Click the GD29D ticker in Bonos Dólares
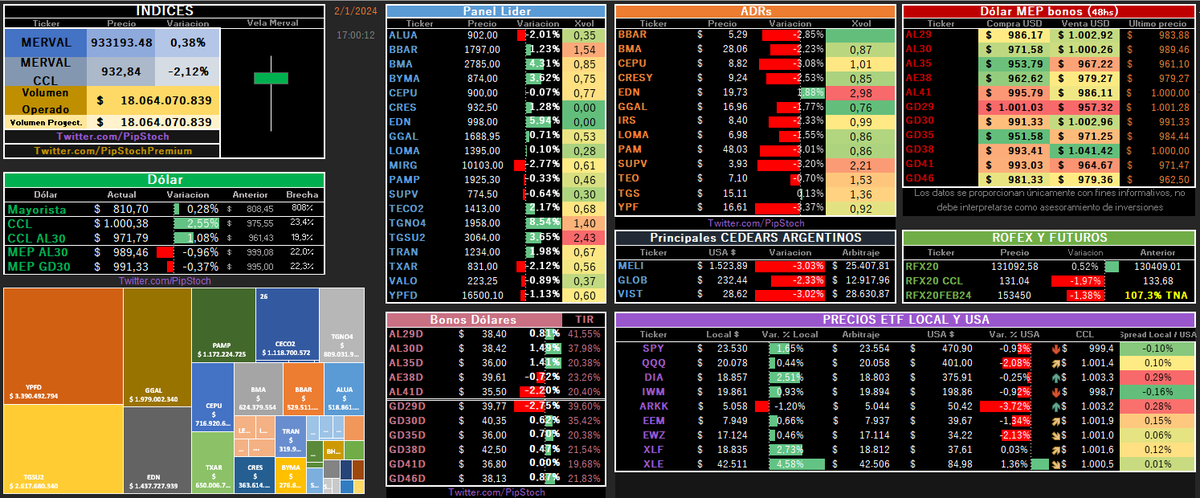Viewport: 1200px width, 498px height. 408,406
